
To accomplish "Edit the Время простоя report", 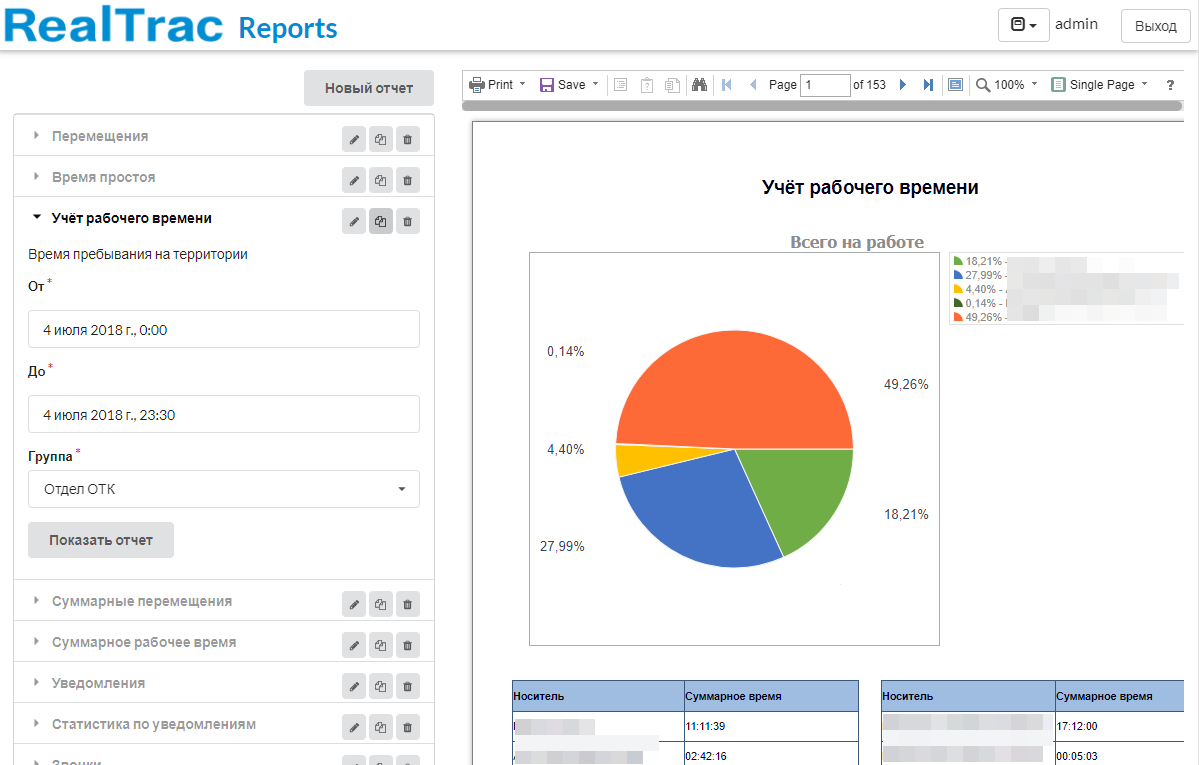I will click(x=353, y=181).
